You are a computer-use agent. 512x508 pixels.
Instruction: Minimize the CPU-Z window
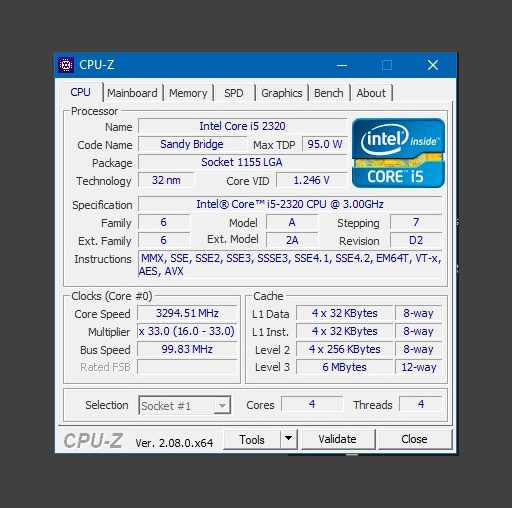(342, 65)
